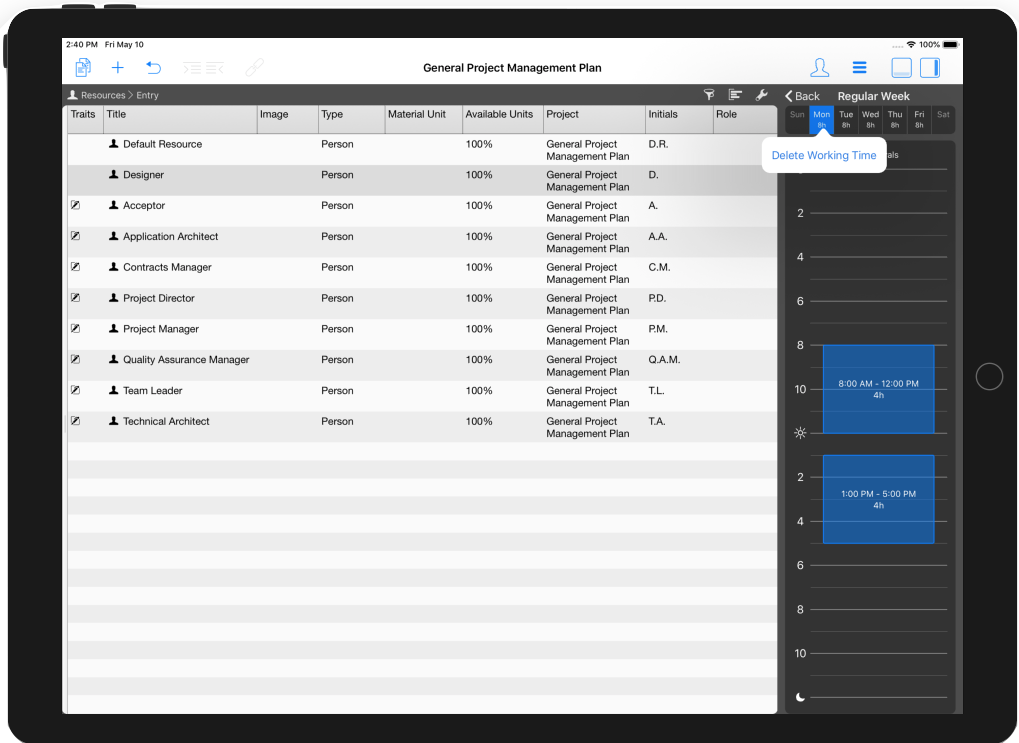Open the sort options icon
Viewport: 1019px width, 743px height.
click(x=735, y=94)
